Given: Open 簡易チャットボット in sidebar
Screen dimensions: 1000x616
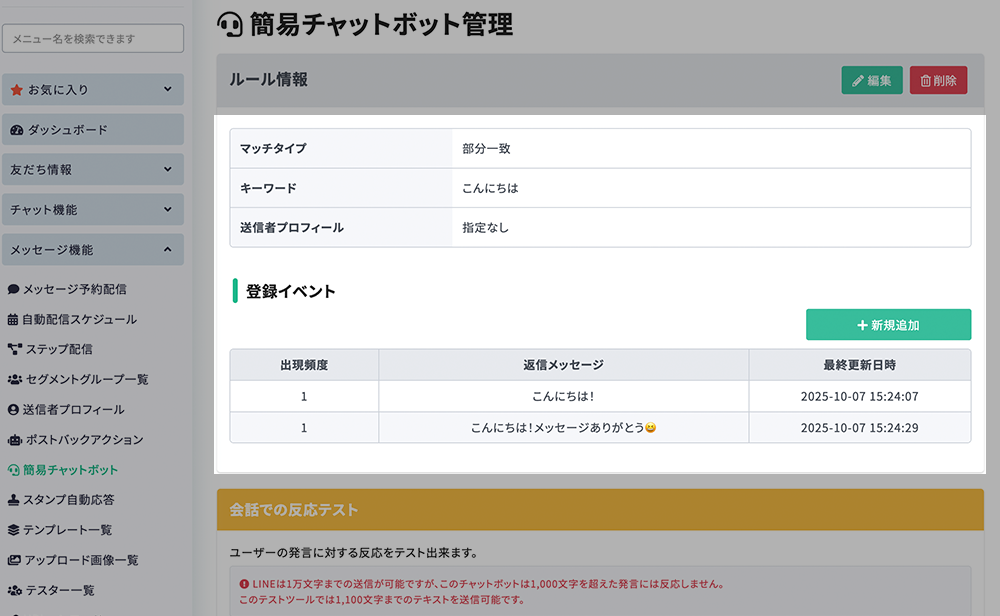Looking at the screenshot, I should click(70, 470).
